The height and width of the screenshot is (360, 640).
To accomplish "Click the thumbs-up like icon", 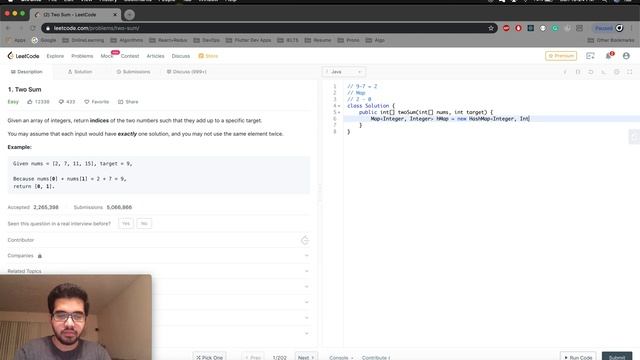I will pyautogui.click(x=30, y=102).
